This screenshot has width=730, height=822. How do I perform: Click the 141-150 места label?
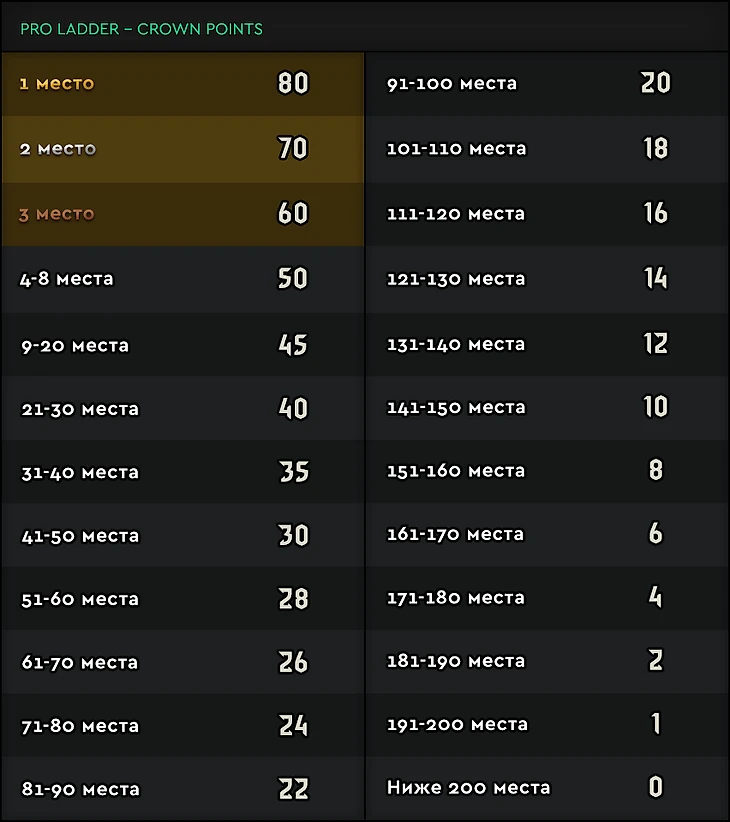pos(456,407)
